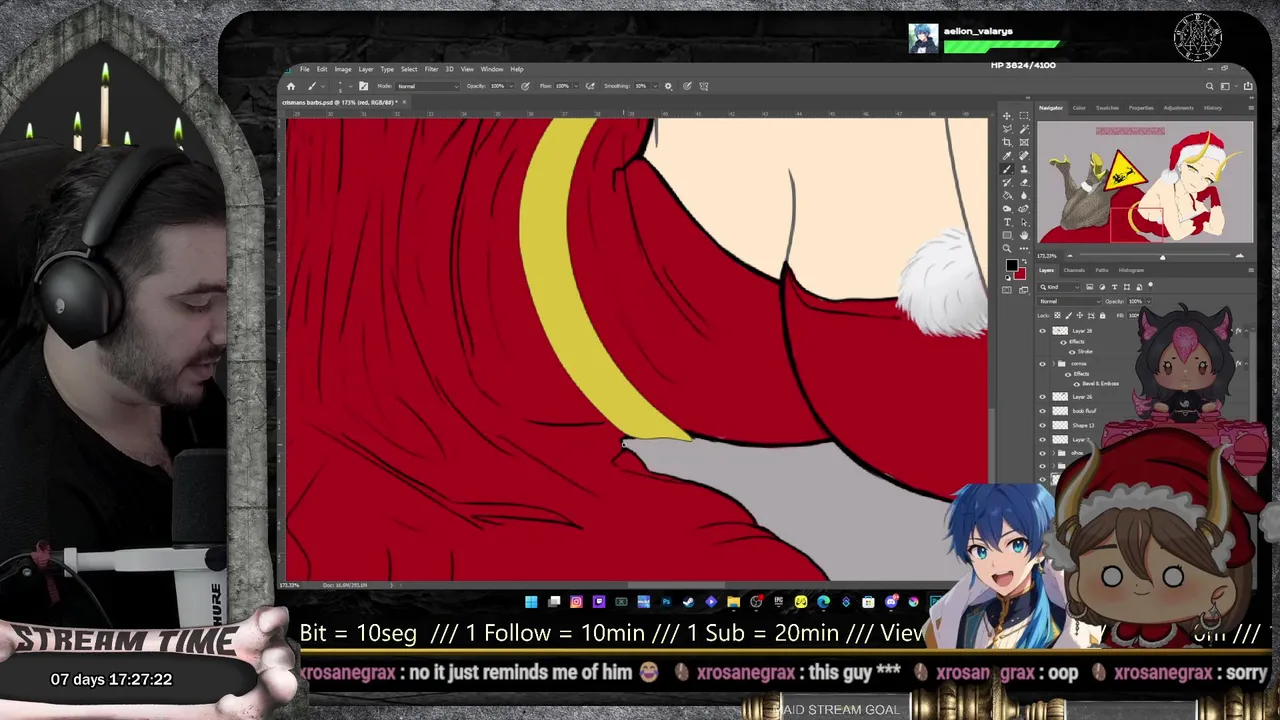Select the Dodge tool
1280x720 pixels.
[1007, 208]
